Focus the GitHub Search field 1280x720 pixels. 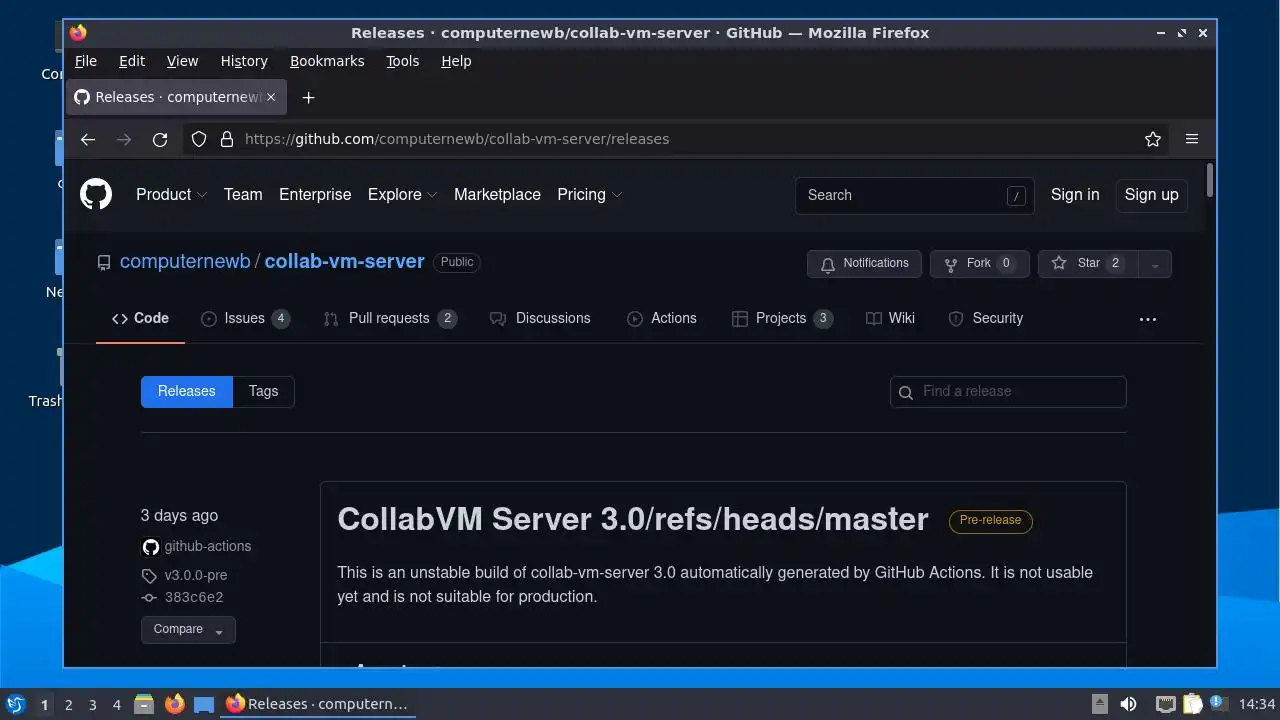915,195
